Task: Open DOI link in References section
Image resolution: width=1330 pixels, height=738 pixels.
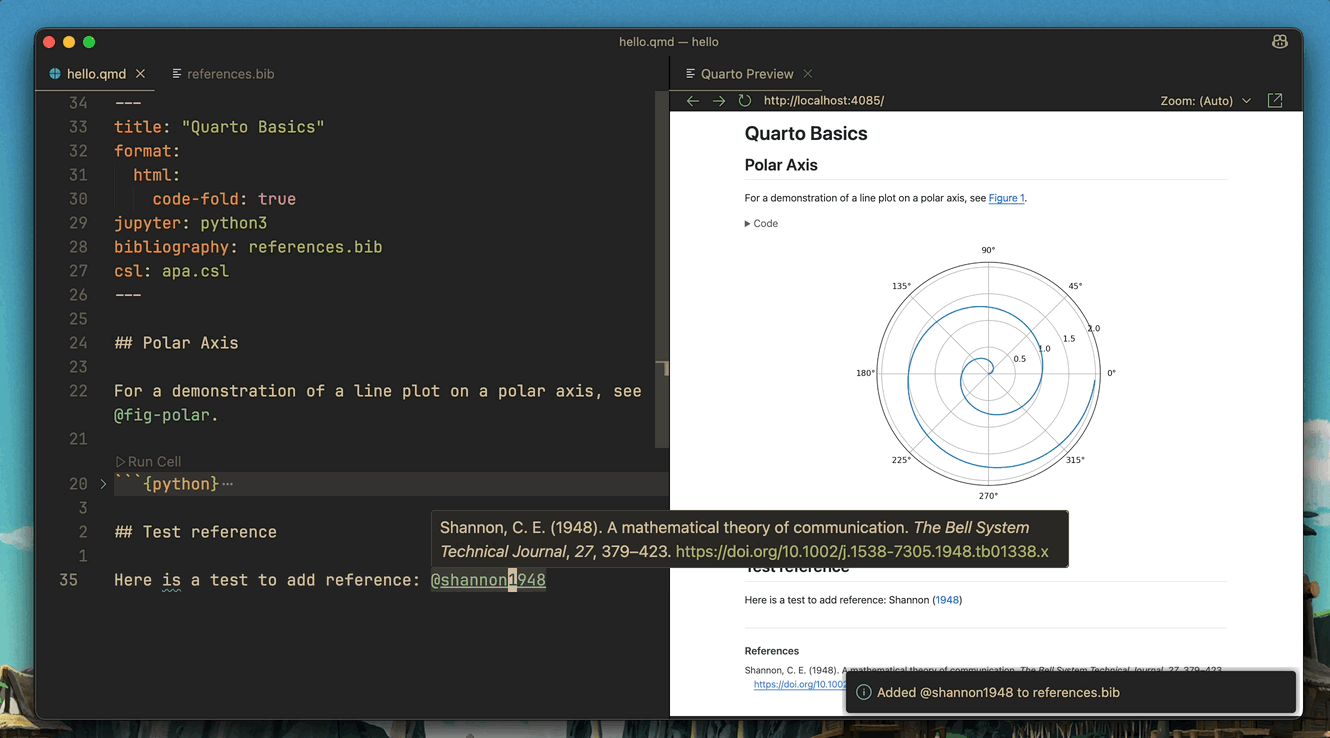Action: click(x=799, y=684)
